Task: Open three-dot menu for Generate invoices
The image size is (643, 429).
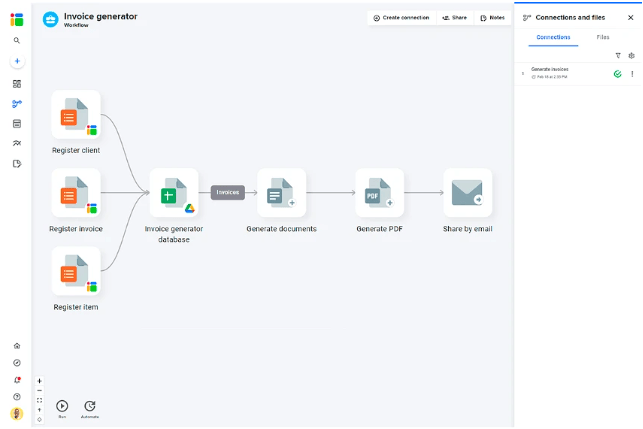Action: [x=632, y=73]
